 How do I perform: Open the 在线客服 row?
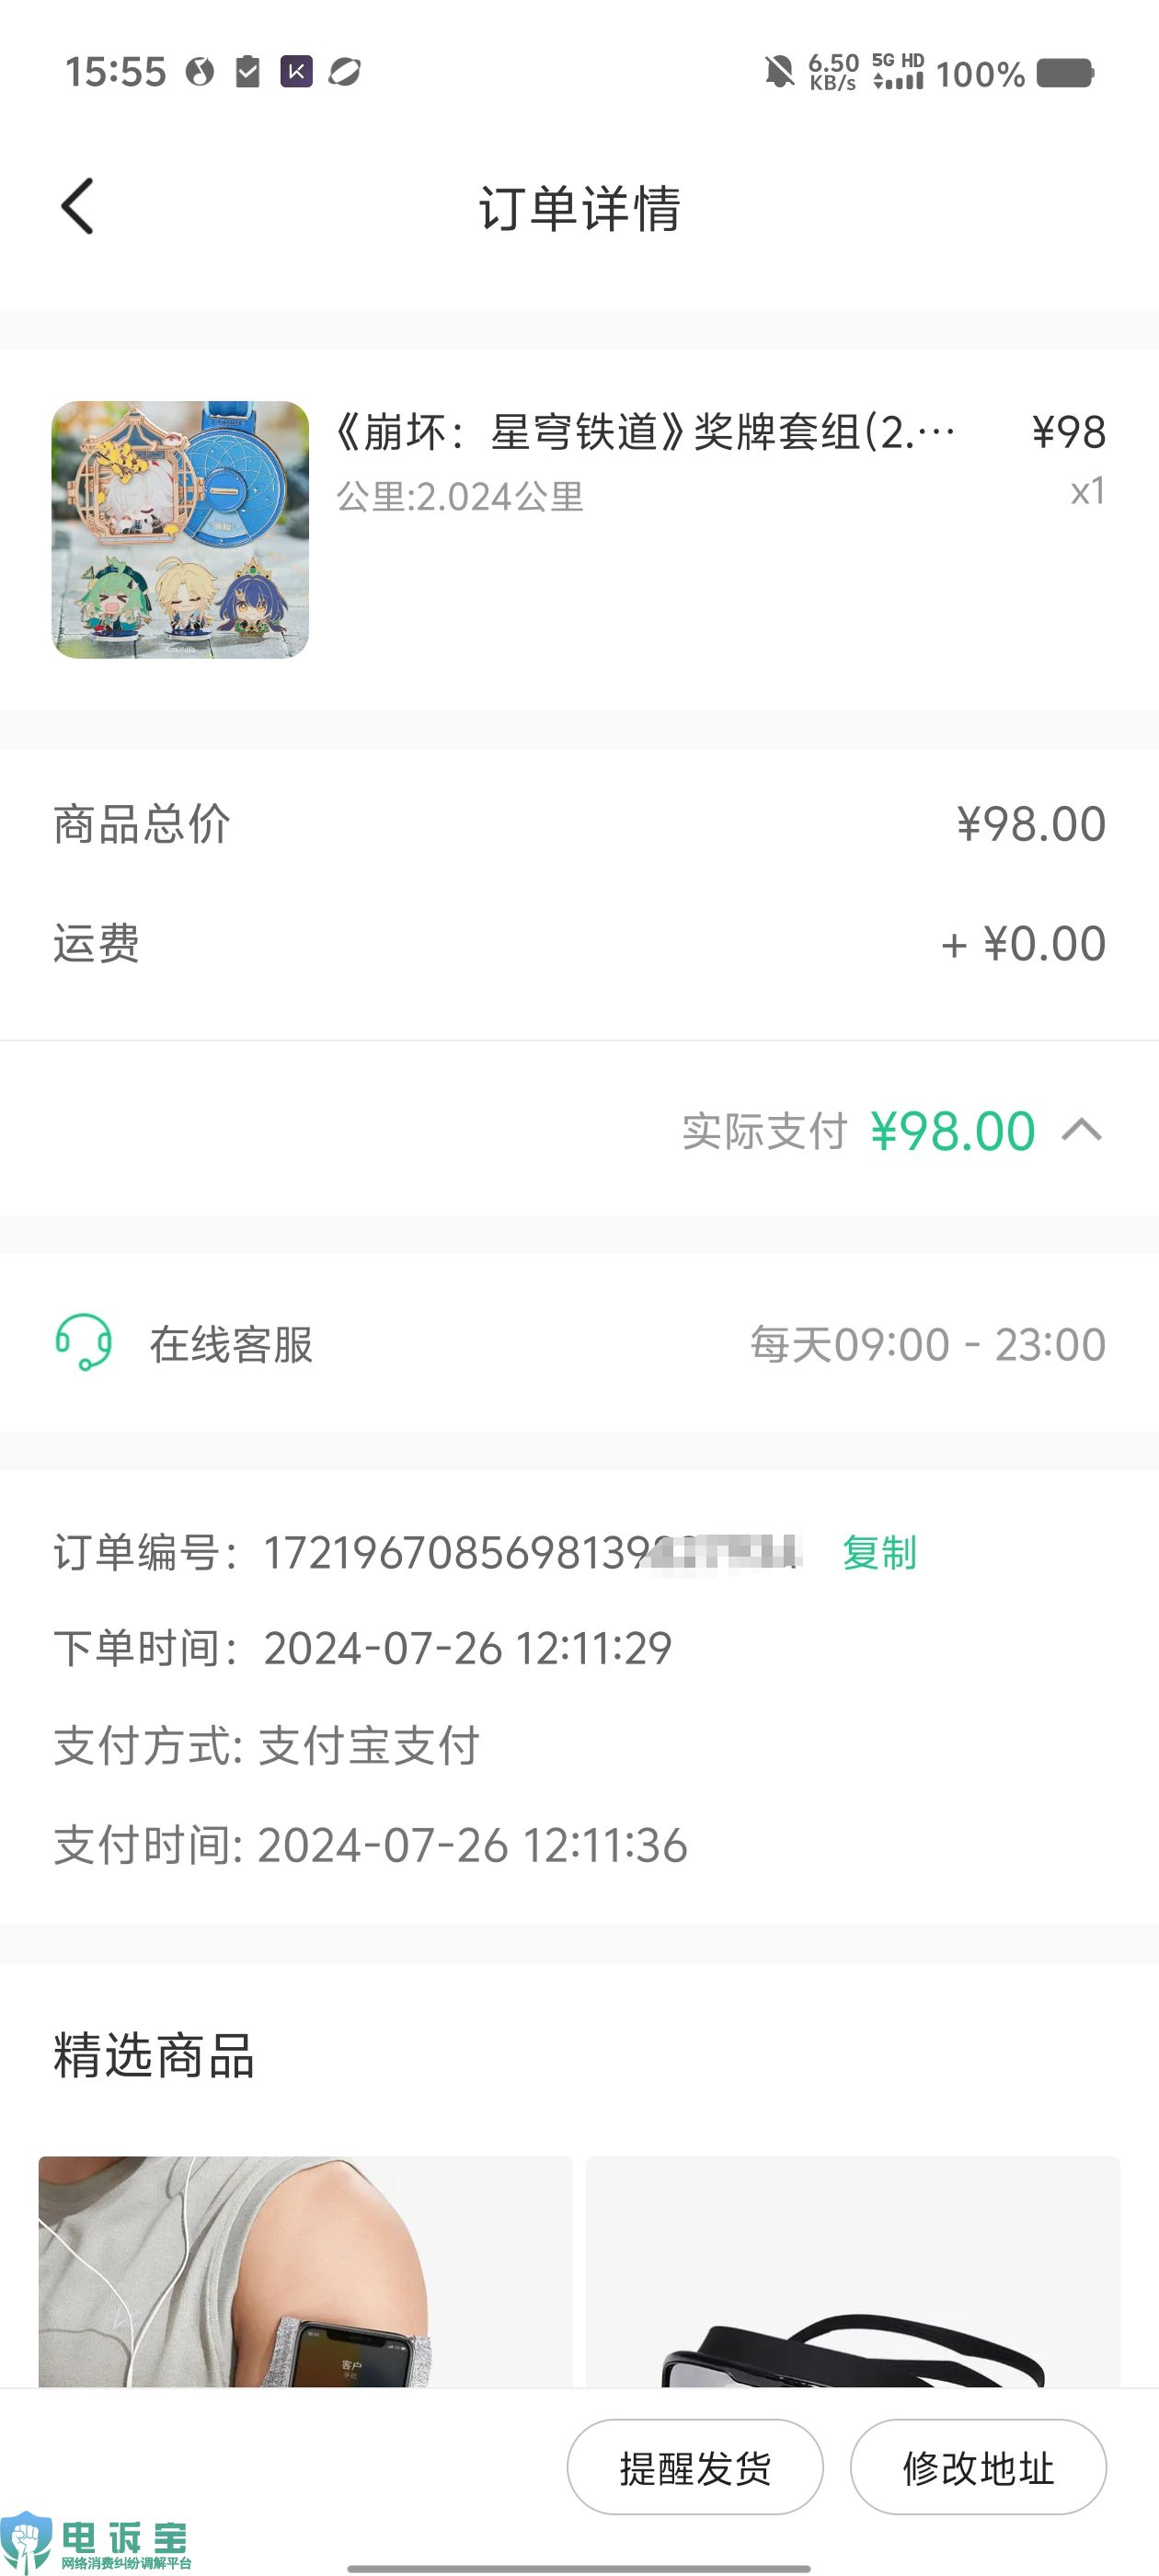pyautogui.click(x=579, y=1343)
